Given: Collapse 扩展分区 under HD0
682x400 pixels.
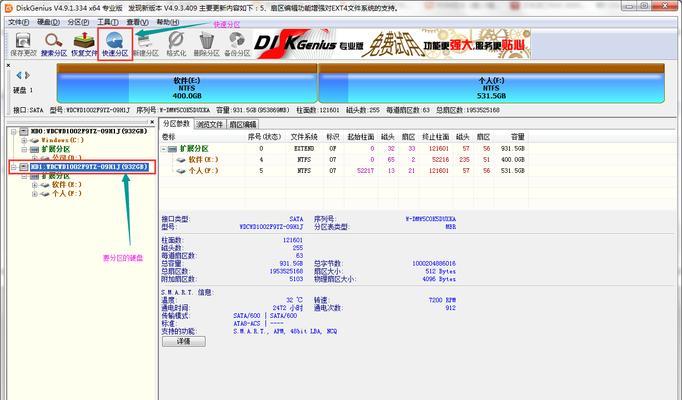Looking at the screenshot, I should (24, 149).
